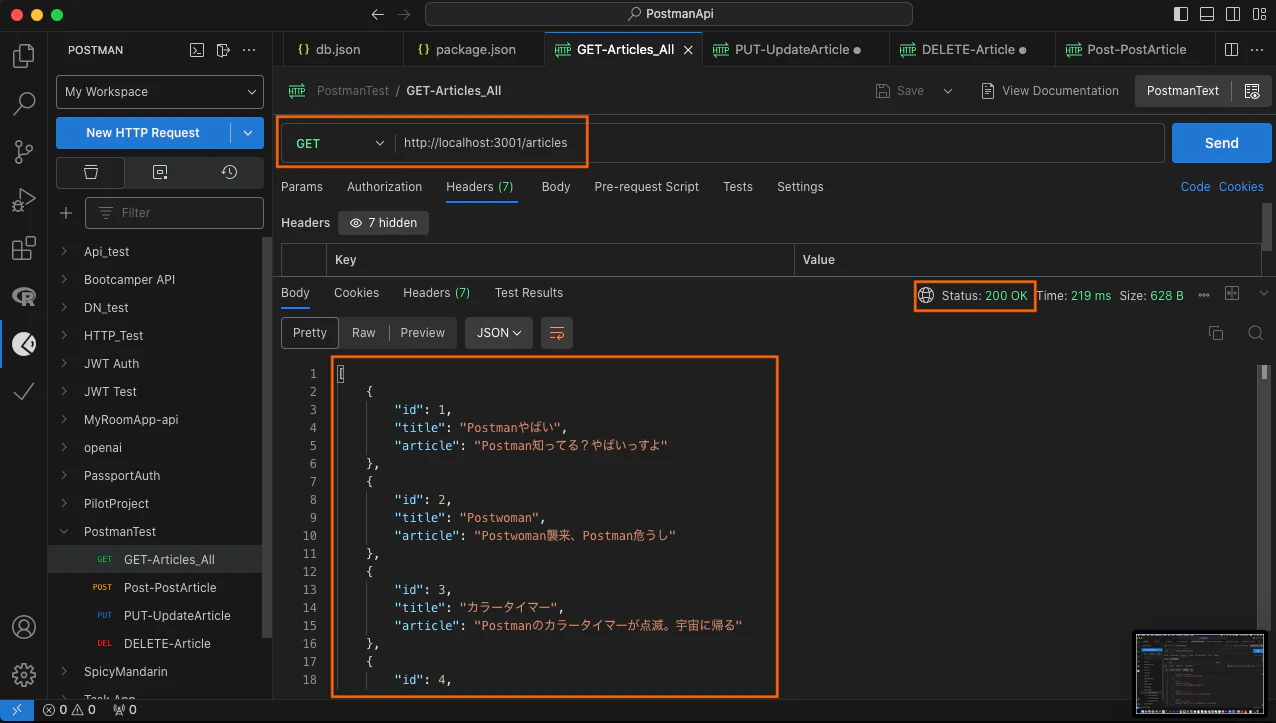The height and width of the screenshot is (723, 1276).
Task: Open the Authorization request tab
Action: click(385, 187)
